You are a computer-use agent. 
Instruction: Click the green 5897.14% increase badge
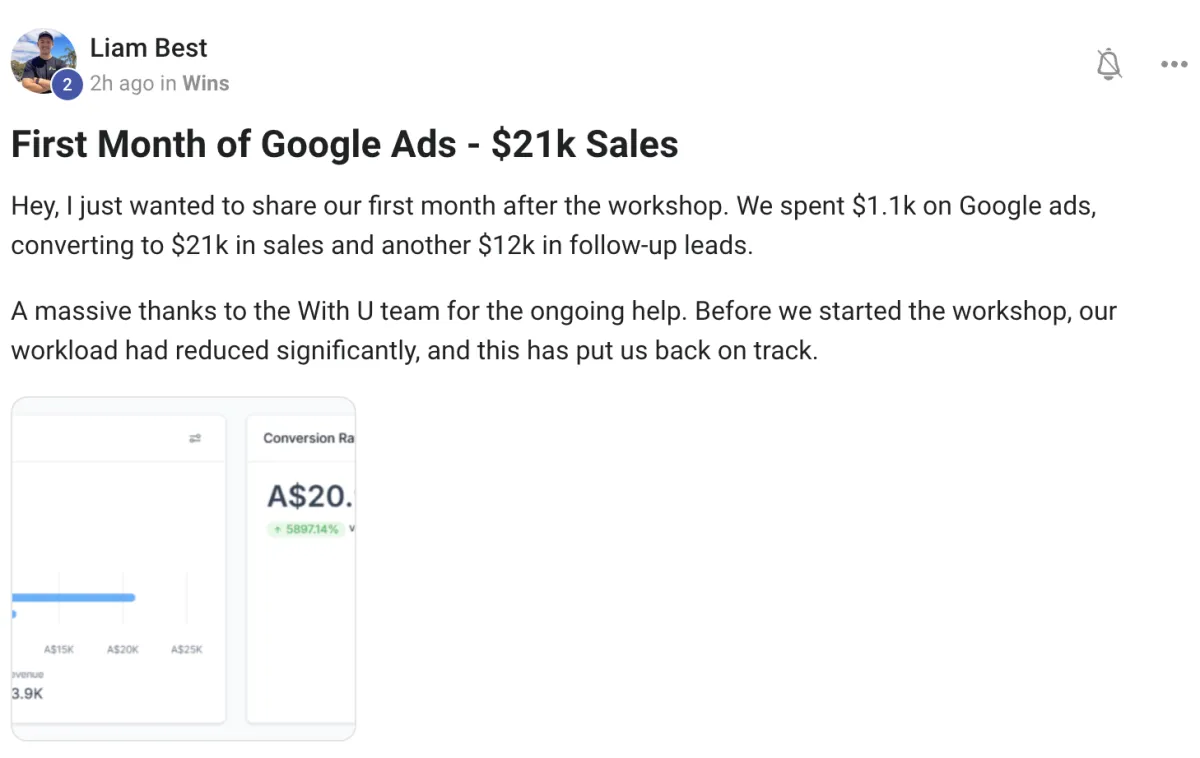pos(306,529)
